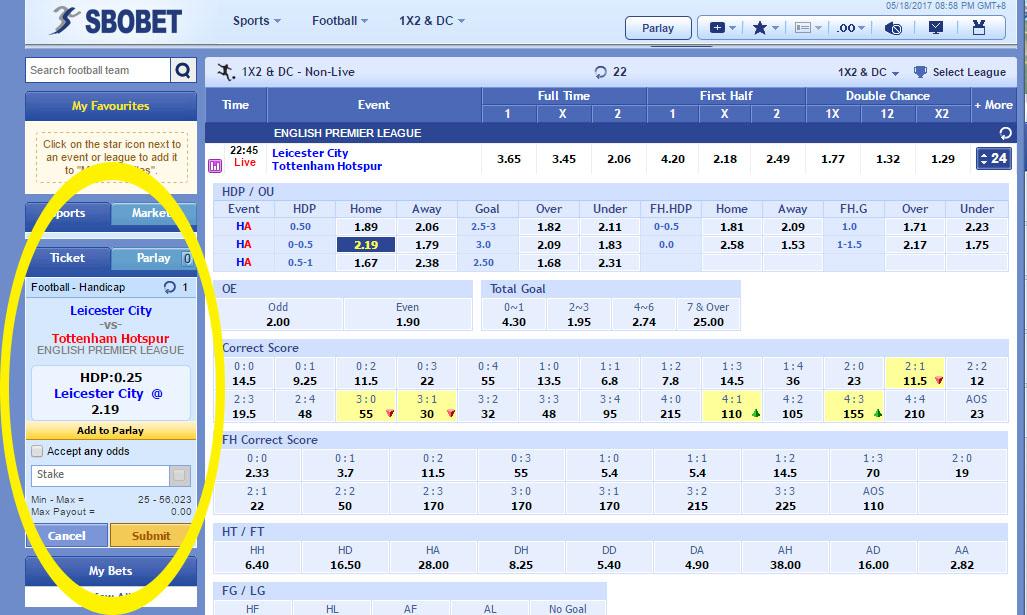Open the Sports dropdown menu

257,21
